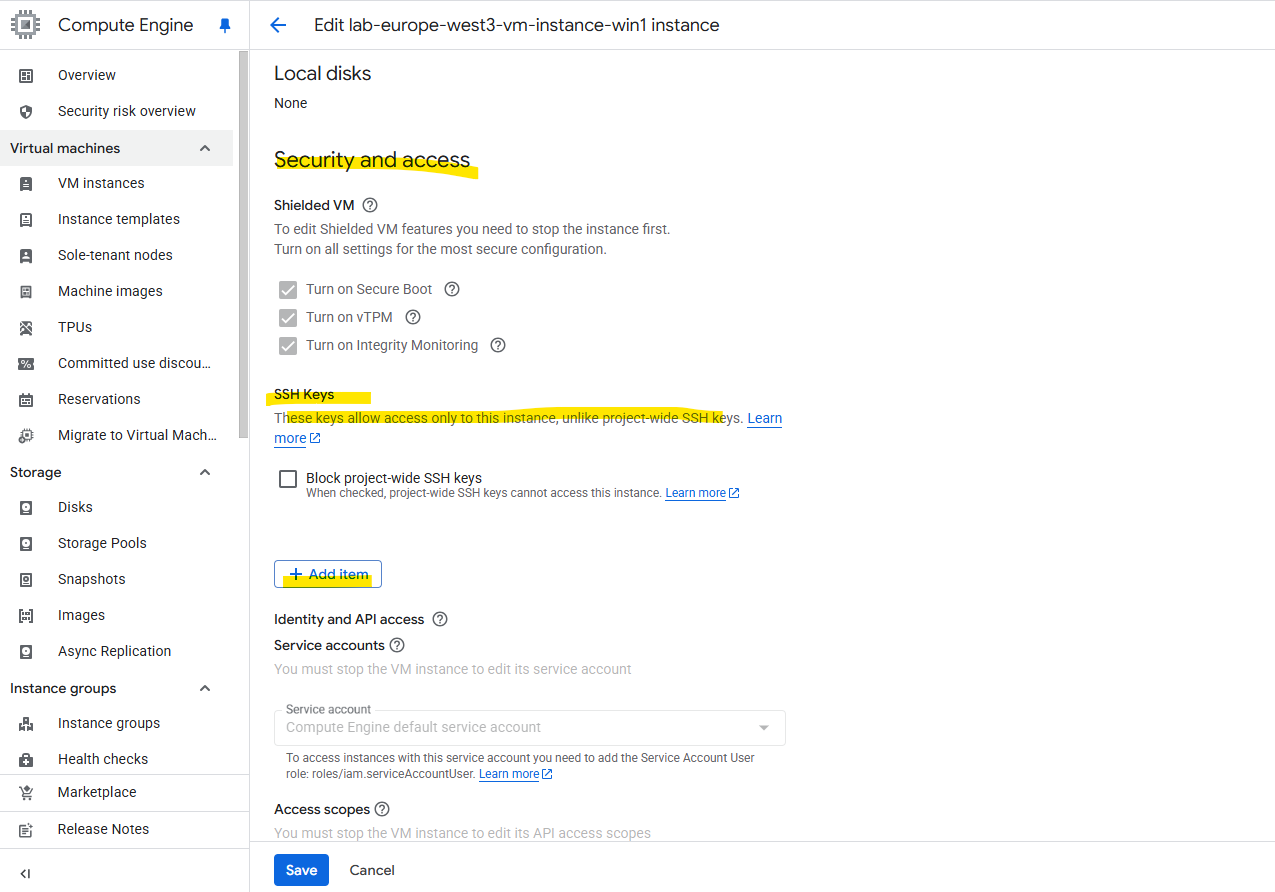This screenshot has width=1275, height=892.
Task: Collapse the sidebar with the bottom arrow icon
Action: click(x=26, y=873)
